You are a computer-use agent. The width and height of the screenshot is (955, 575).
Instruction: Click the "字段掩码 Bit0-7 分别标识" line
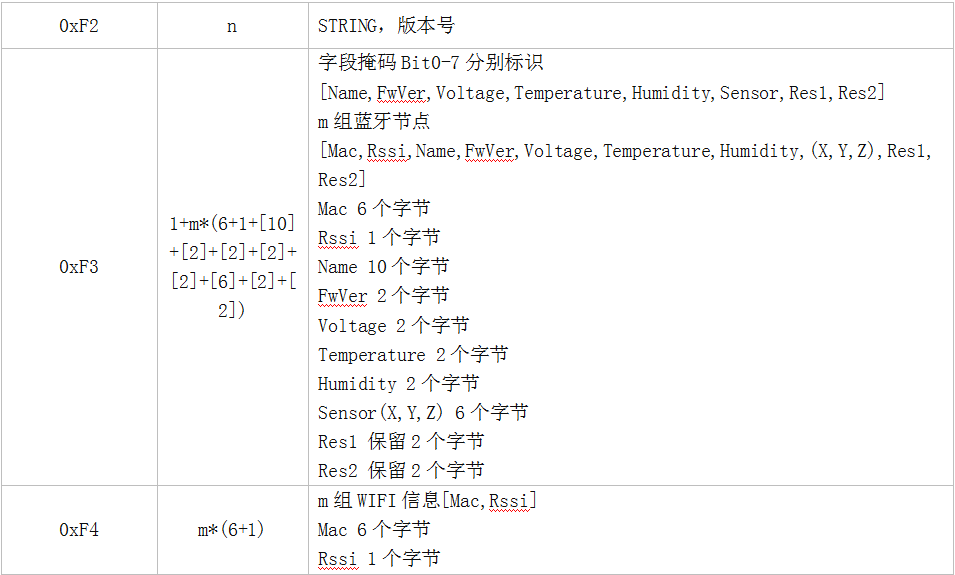(x=430, y=63)
